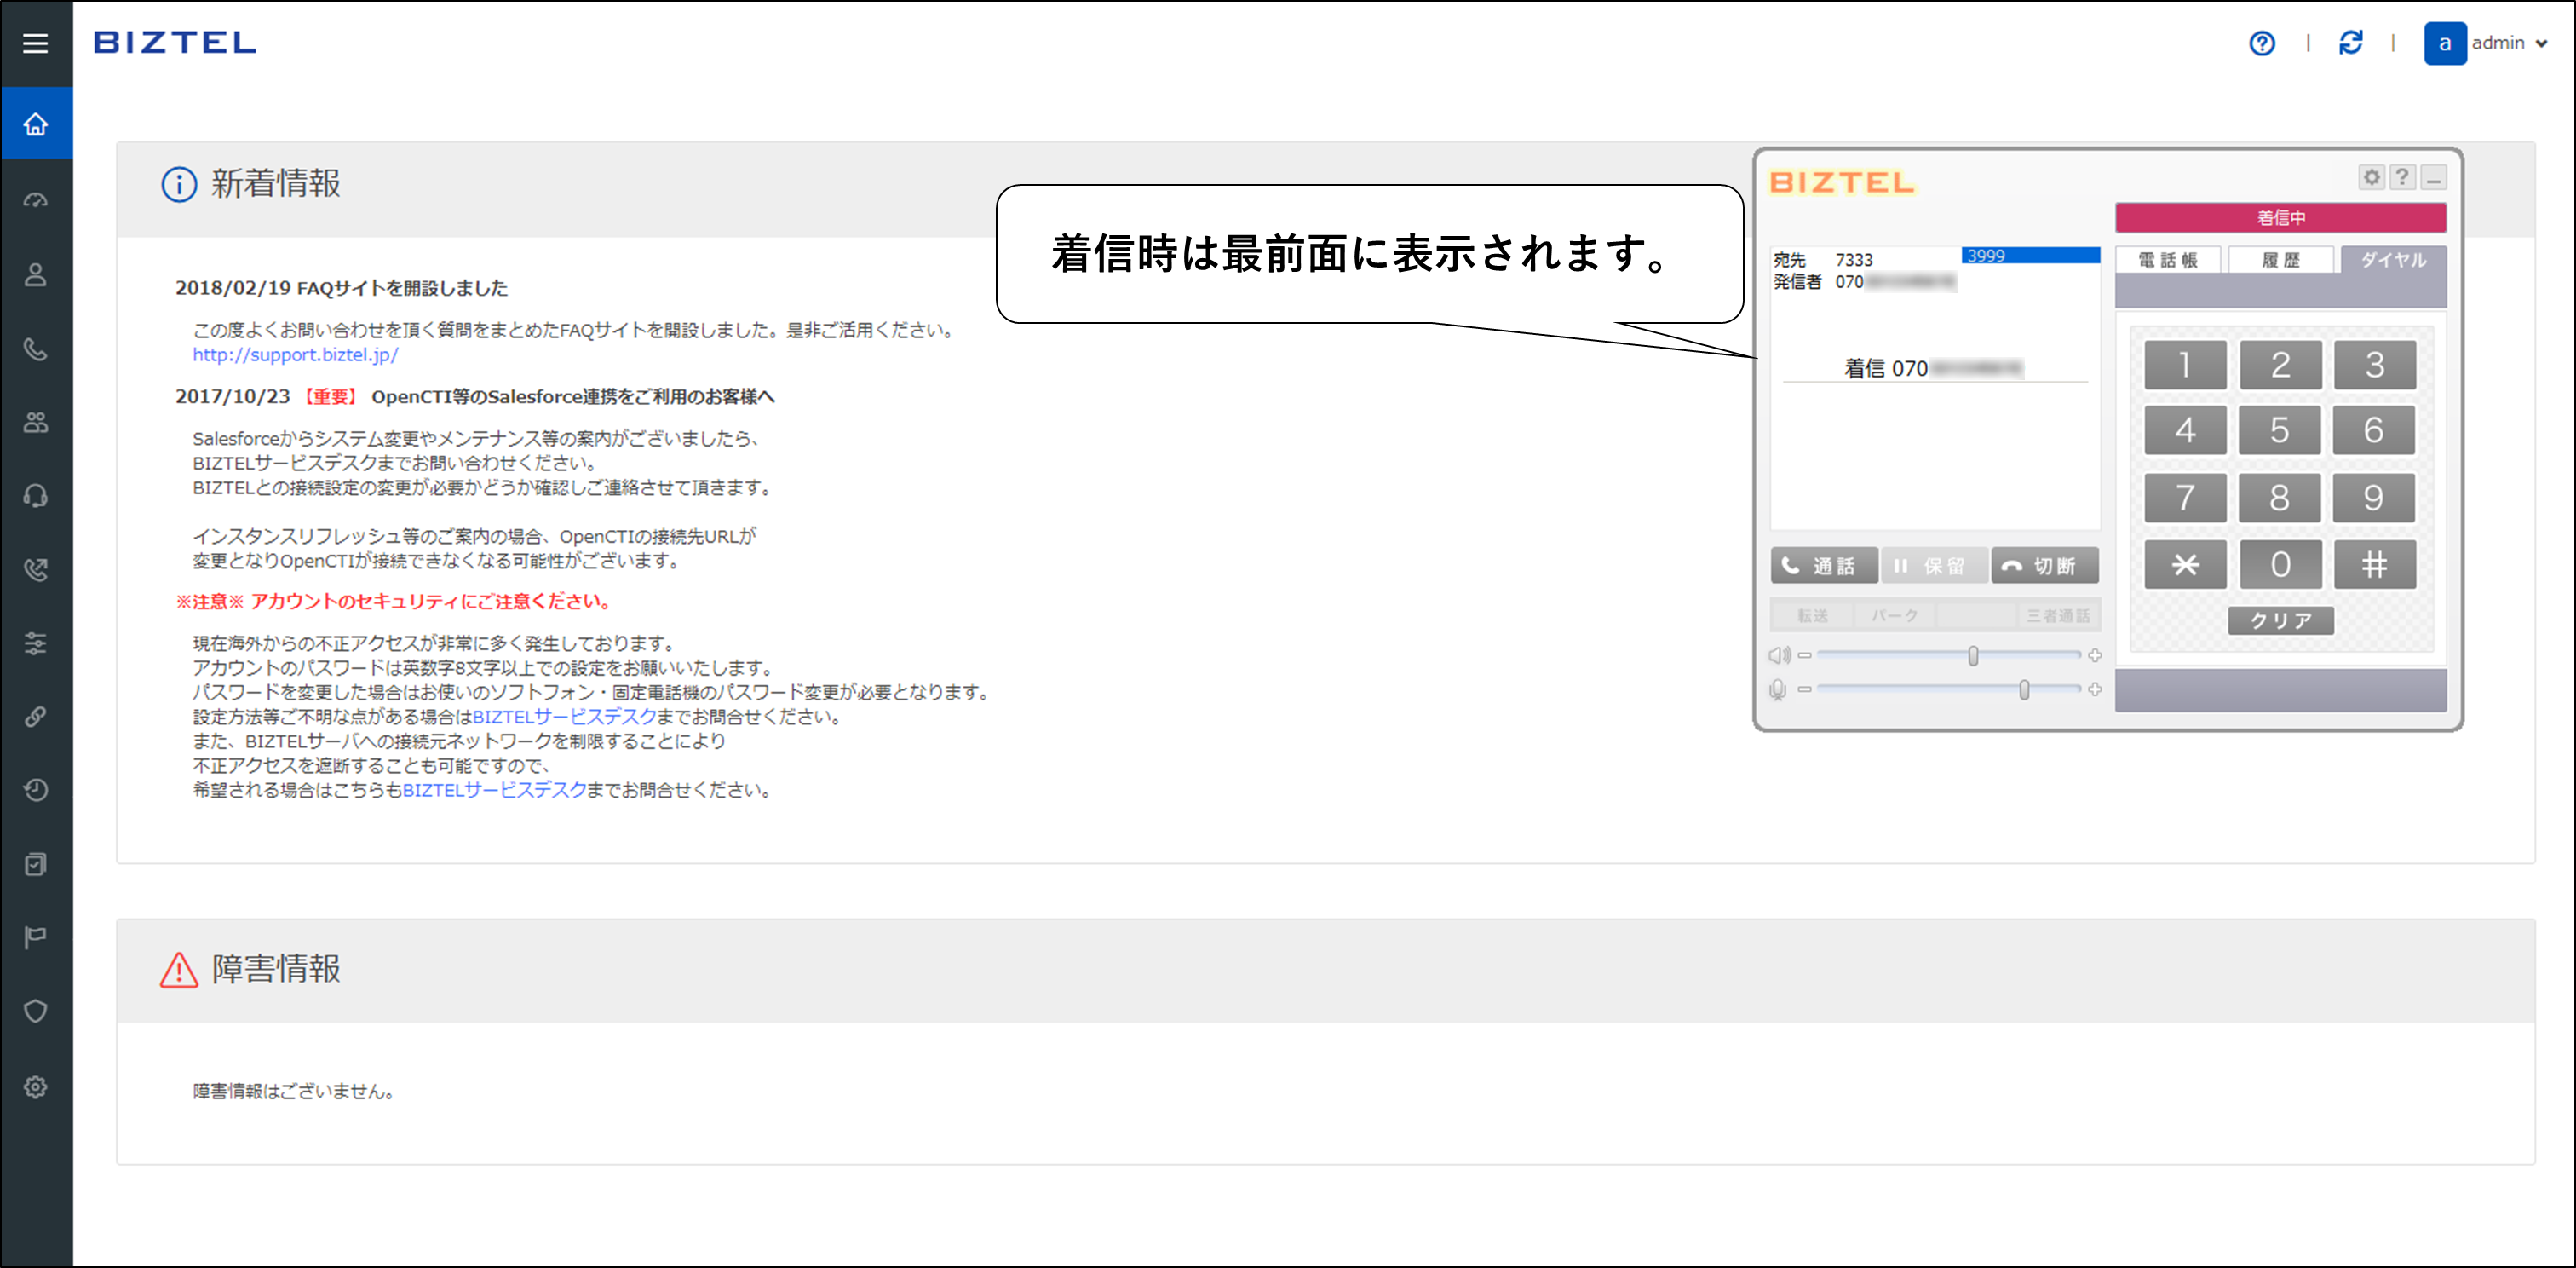Screen dimensions: 2576x1268
Task: Open the hamburger menu in sidebar
Action: [x=36, y=43]
